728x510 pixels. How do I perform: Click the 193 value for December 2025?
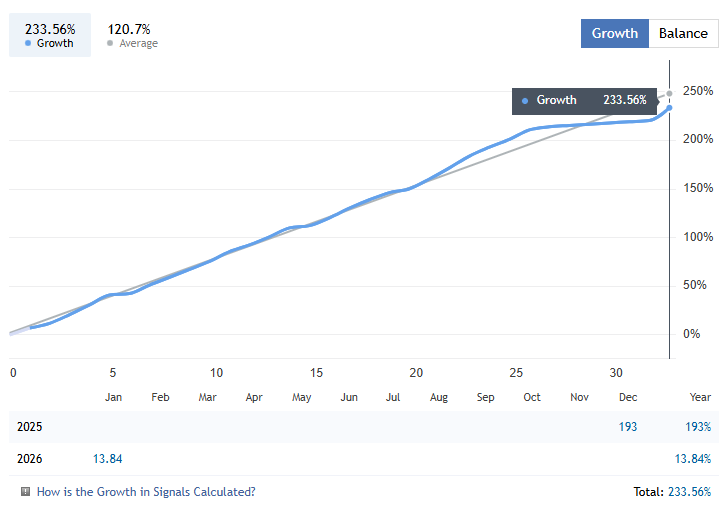(x=628, y=427)
